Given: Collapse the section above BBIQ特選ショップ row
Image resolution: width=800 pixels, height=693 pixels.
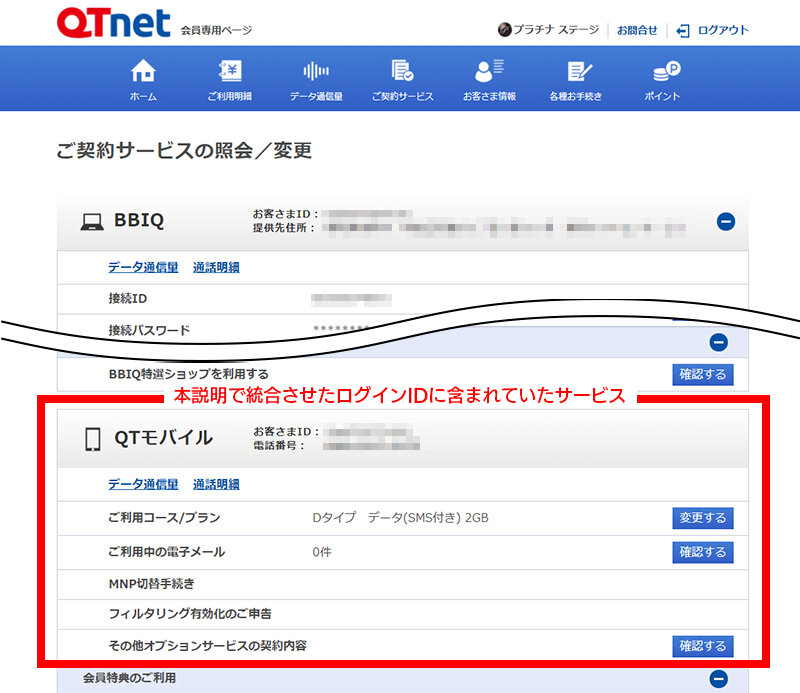Looking at the screenshot, I should point(718,342).
